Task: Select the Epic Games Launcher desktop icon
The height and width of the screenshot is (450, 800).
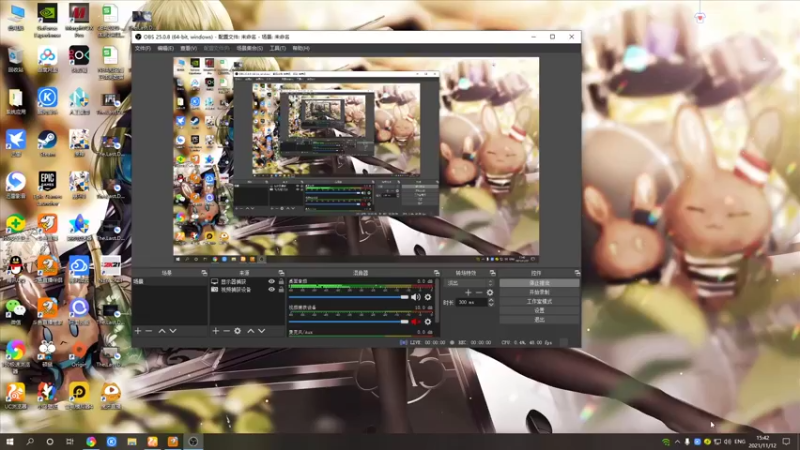Action: (47, 188)
